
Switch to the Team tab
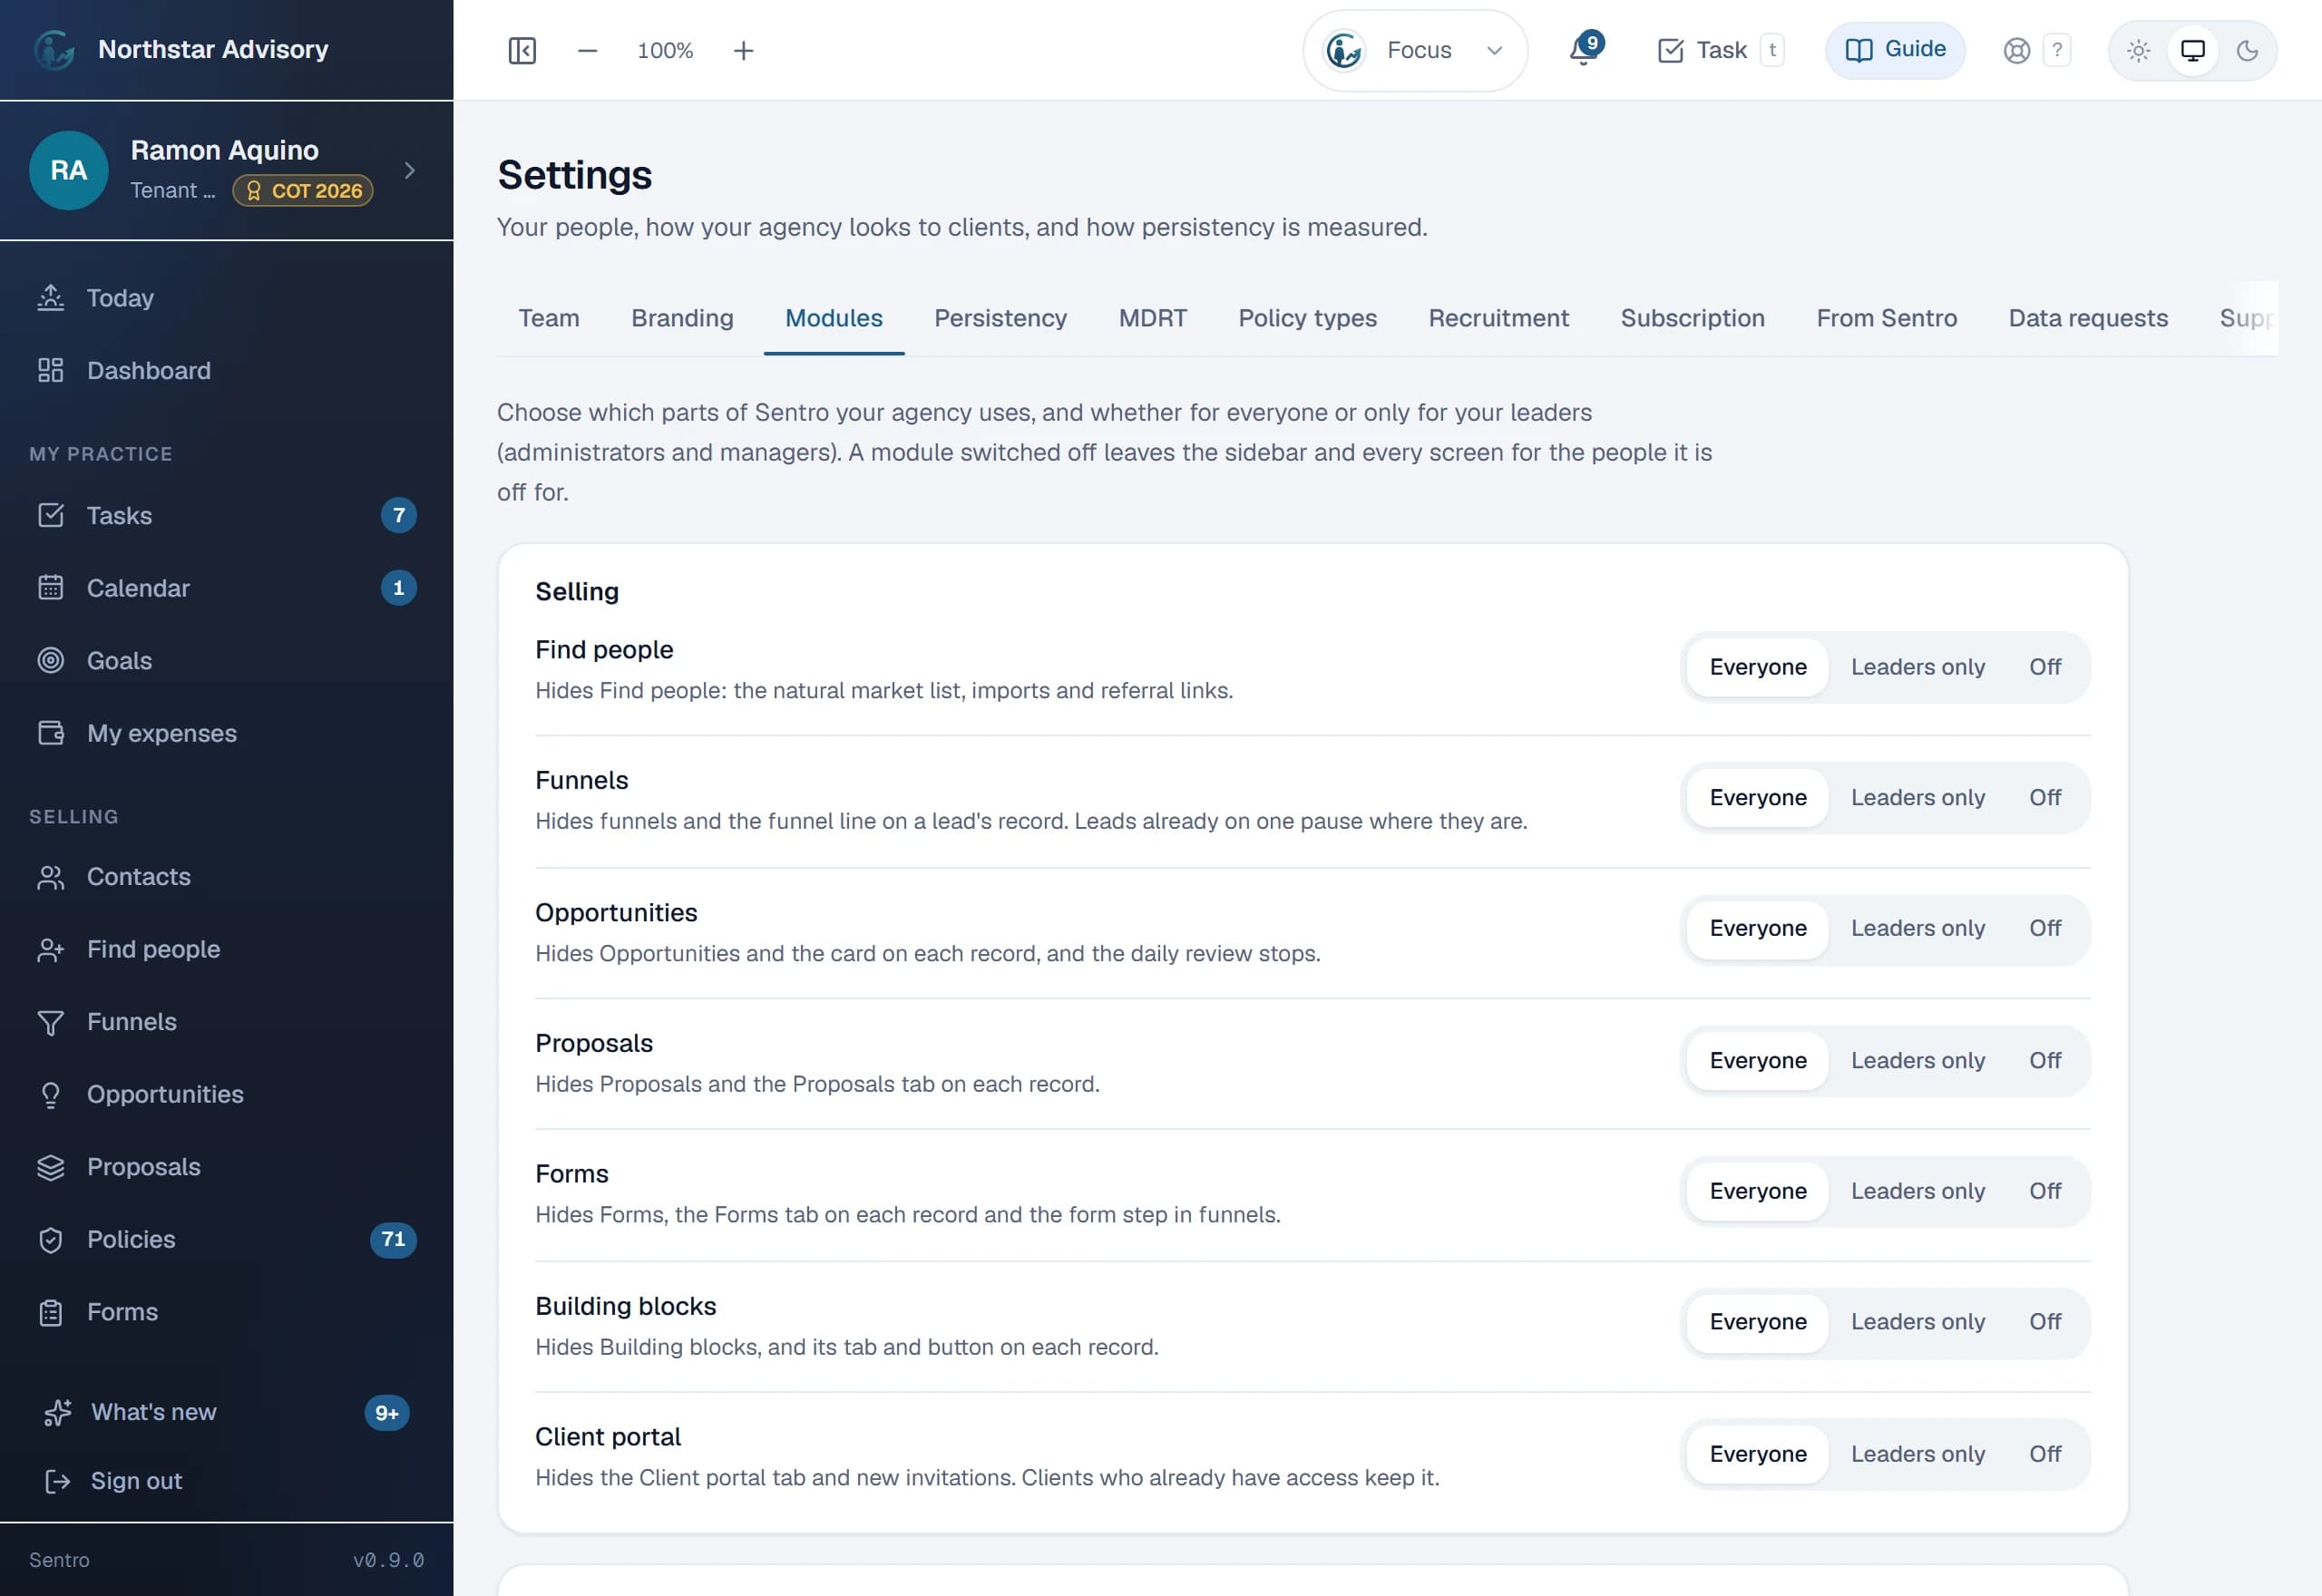[x=548, y=318]
